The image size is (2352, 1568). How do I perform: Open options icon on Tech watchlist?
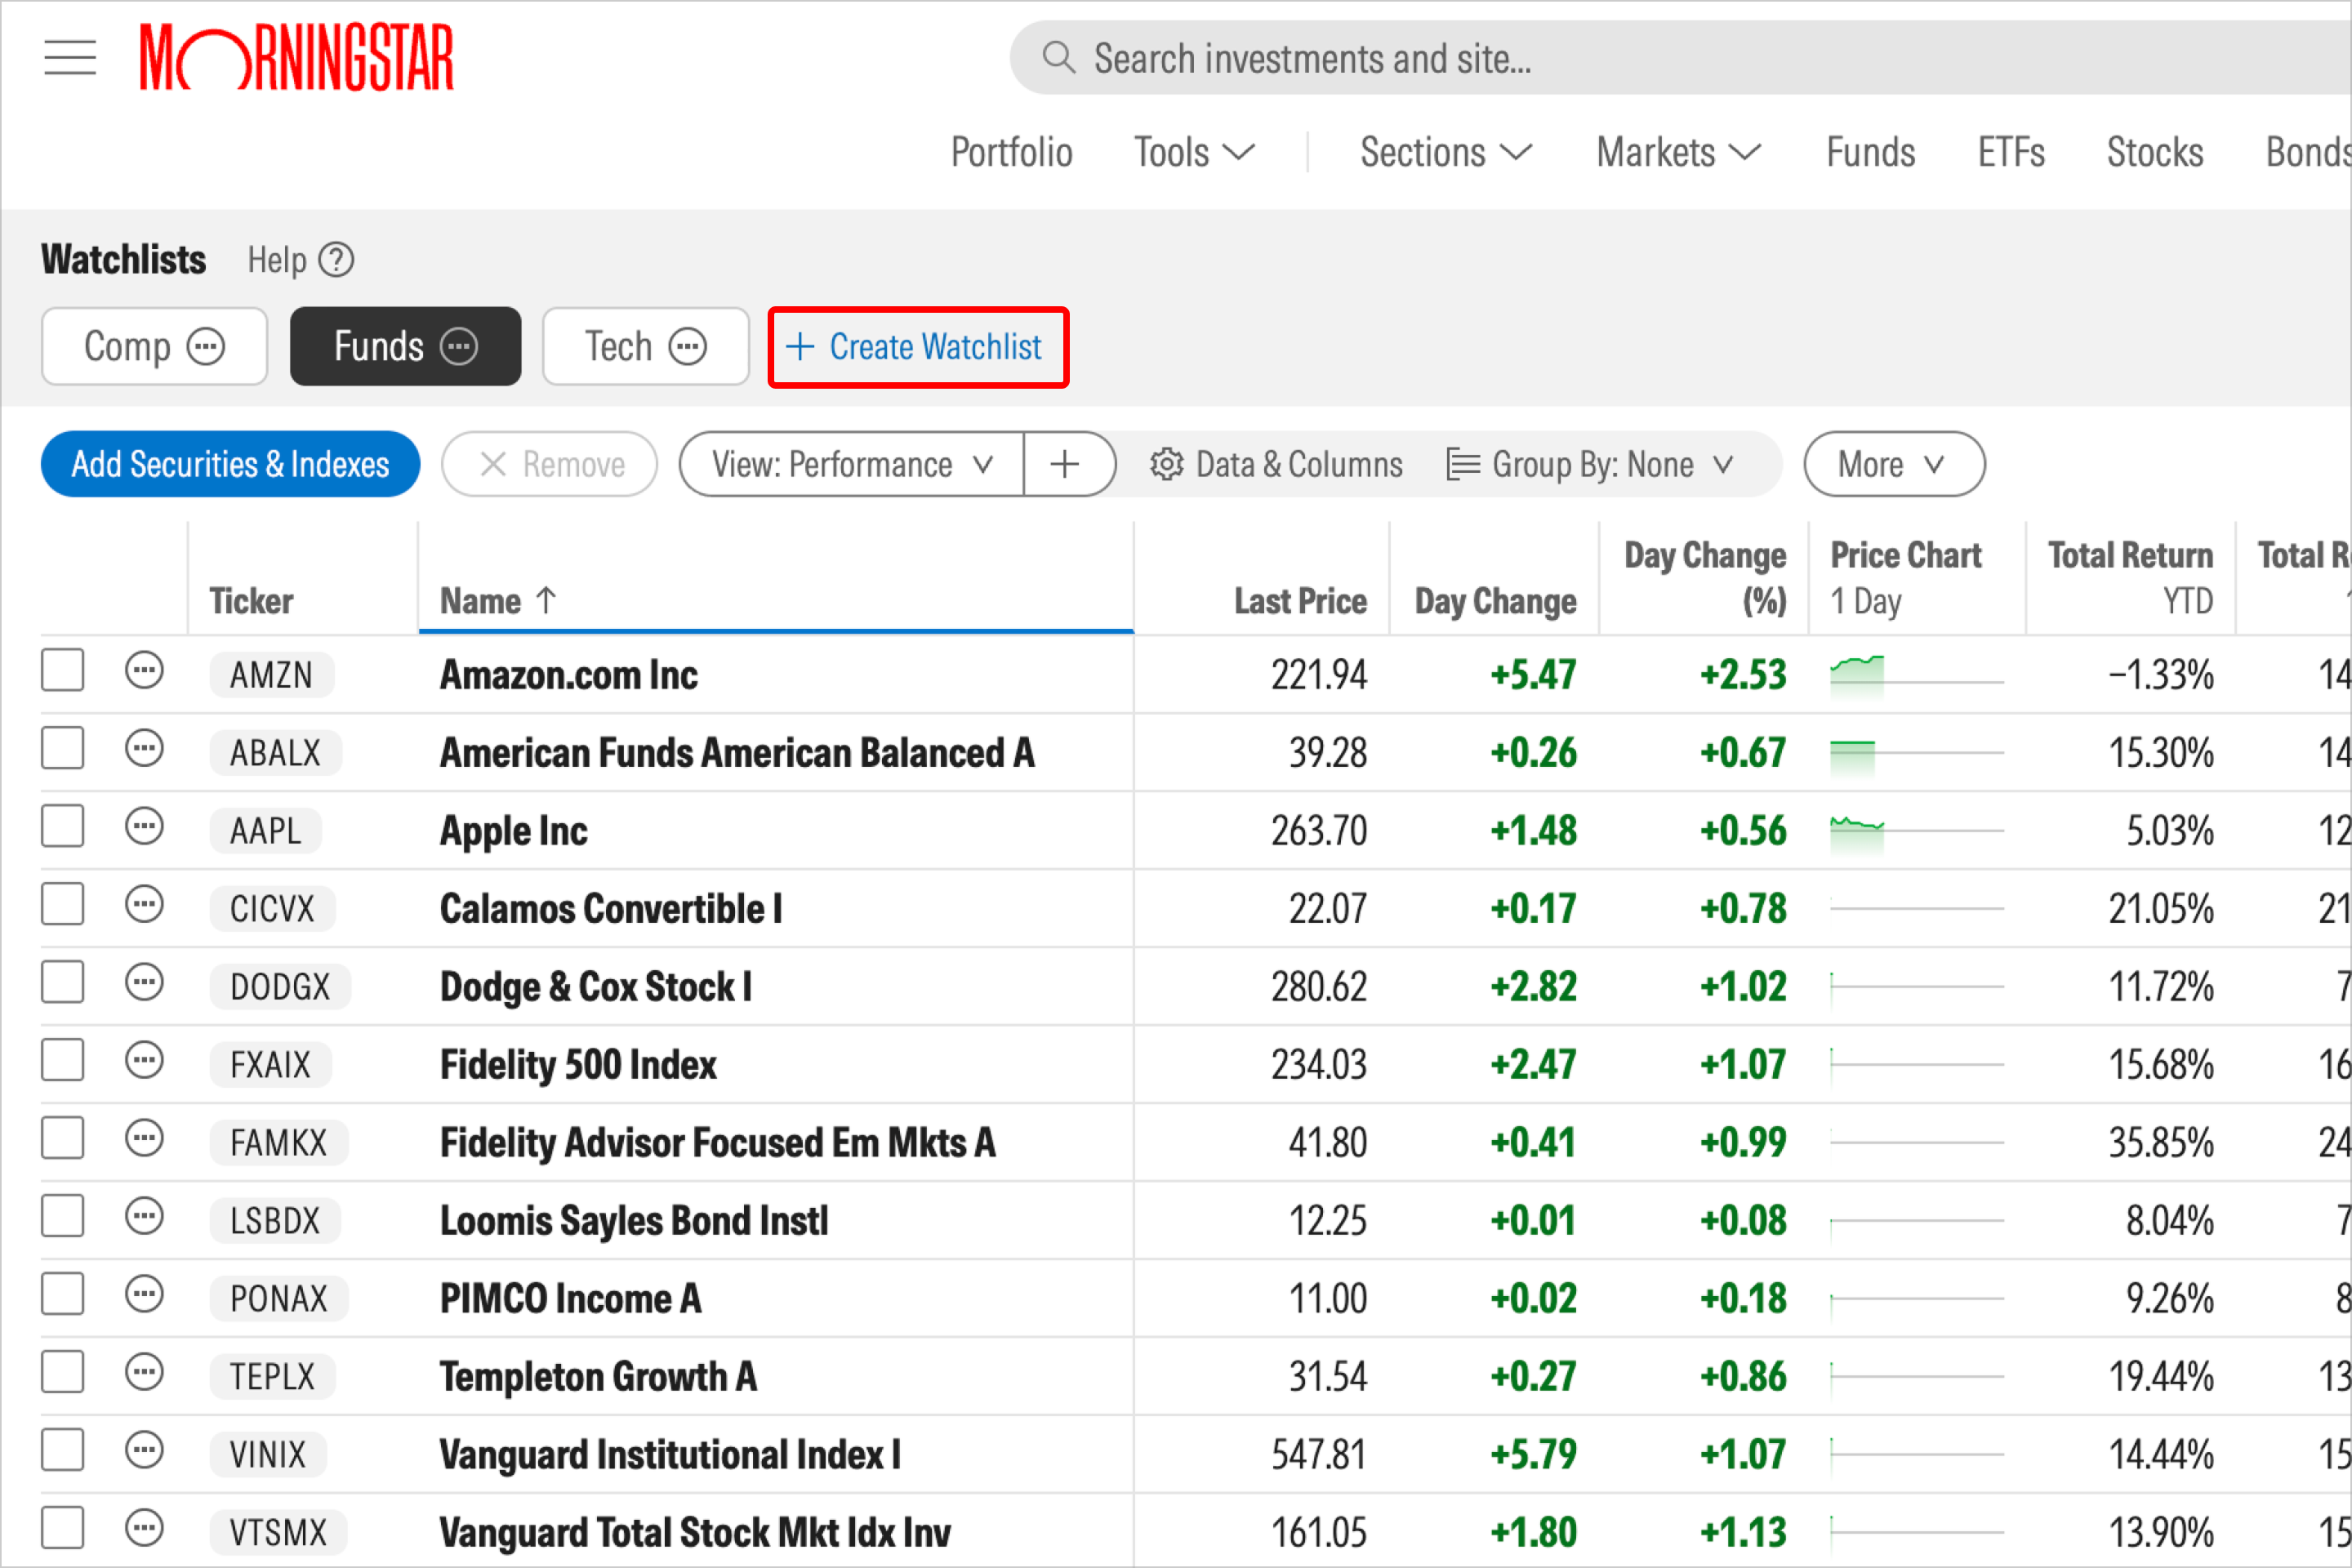point(688,347)
